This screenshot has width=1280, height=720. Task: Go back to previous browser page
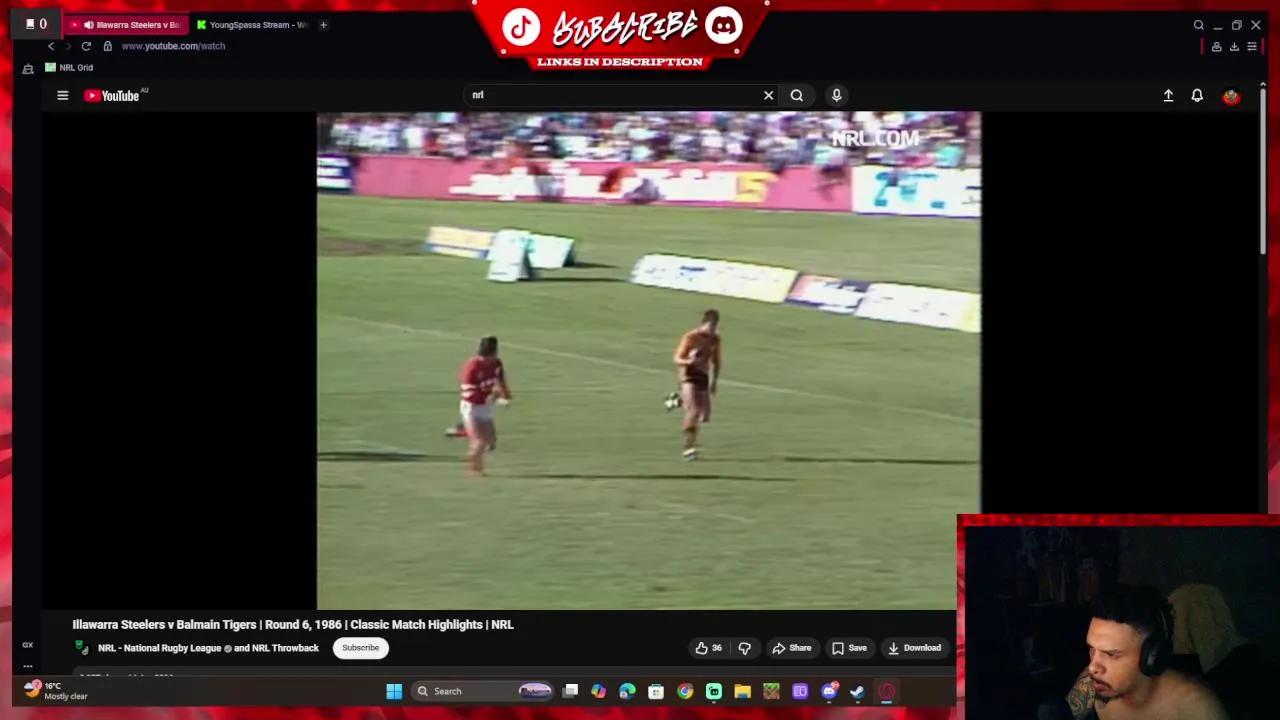tap(51, 46)
